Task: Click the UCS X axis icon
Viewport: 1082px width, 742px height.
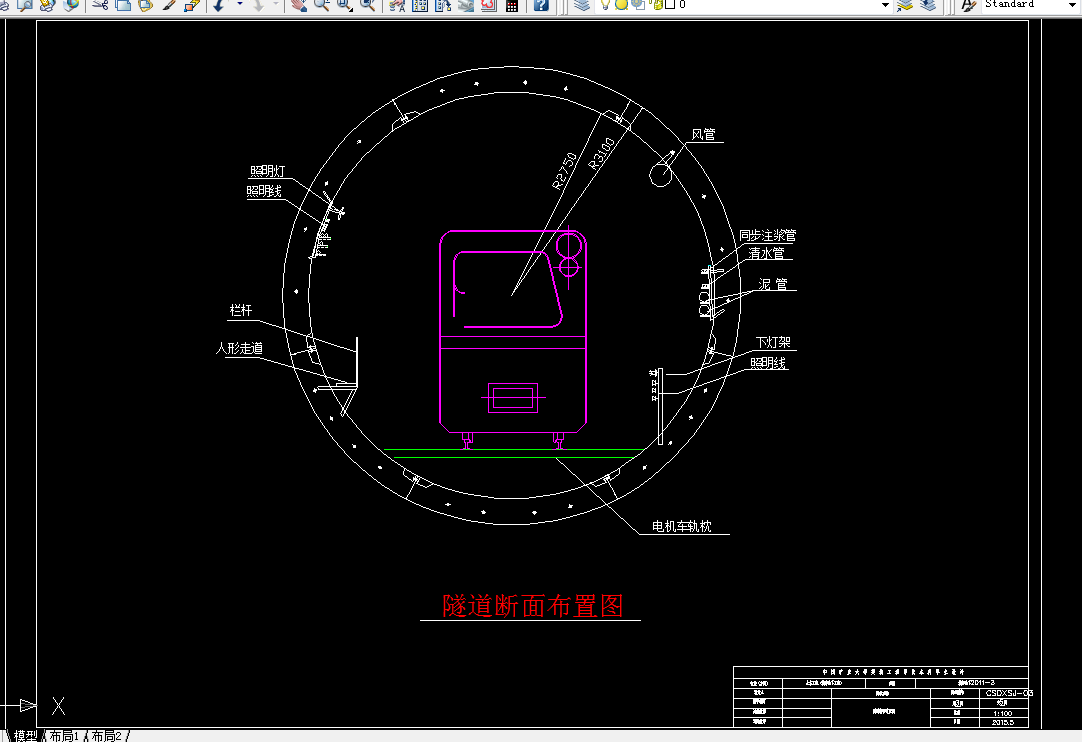Action: click(59, 706)
